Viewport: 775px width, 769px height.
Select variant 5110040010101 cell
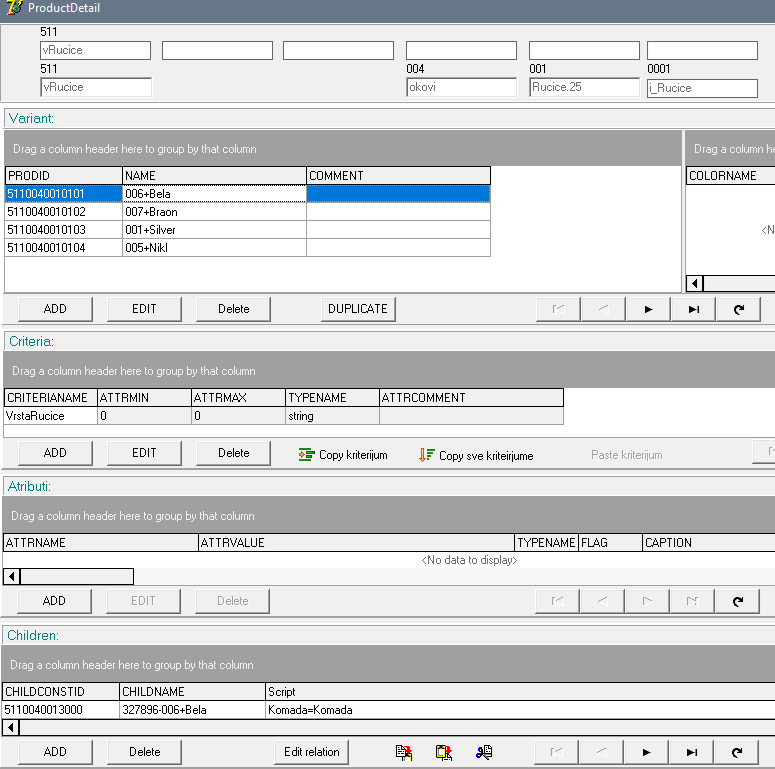[64, 194]
